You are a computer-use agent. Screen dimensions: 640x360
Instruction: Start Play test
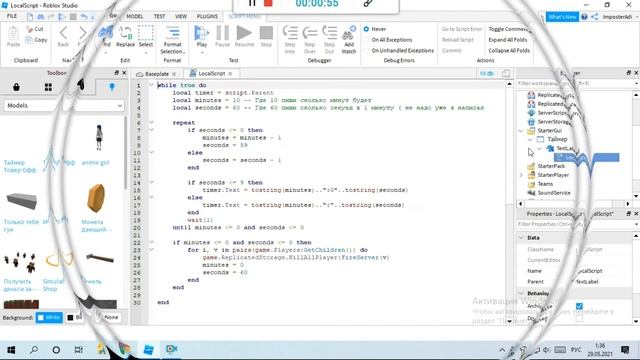coord(201,36)
